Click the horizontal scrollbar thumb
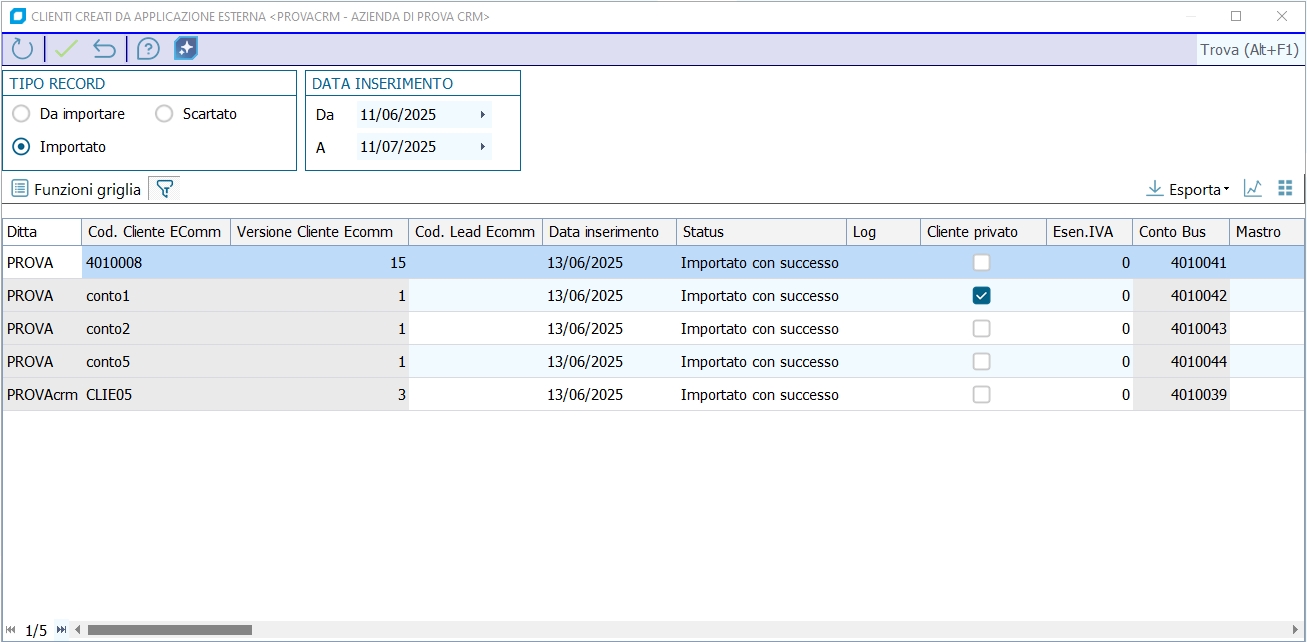Screen dimensions: 1307x642 [x=169, y=630]
